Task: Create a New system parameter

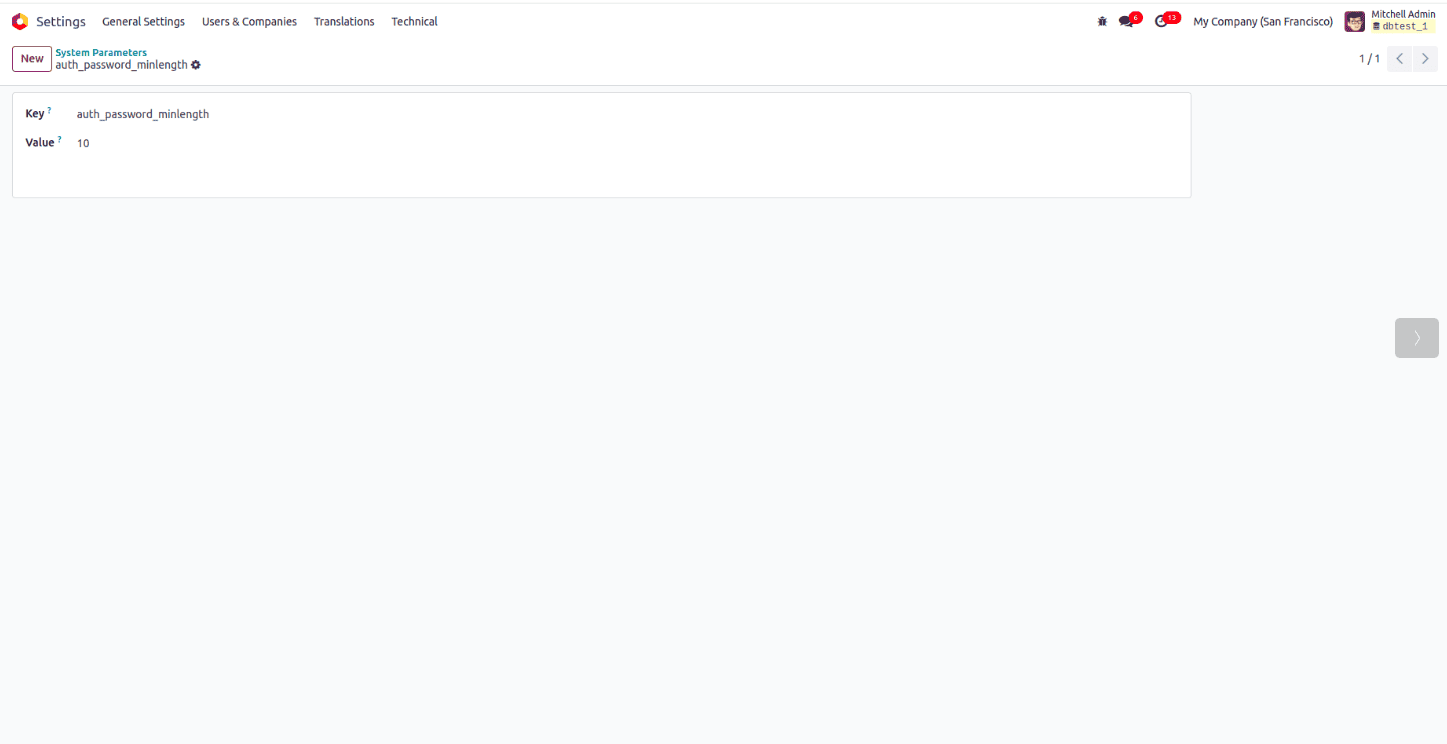Action: coord(32,59)
